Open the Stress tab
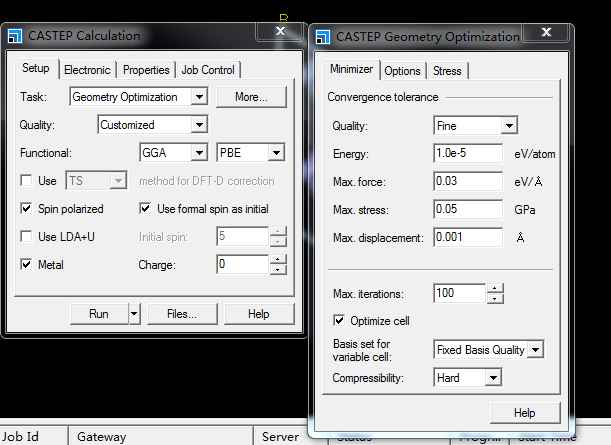This screenshot has width=611, height=445. [x=447, y=71]
